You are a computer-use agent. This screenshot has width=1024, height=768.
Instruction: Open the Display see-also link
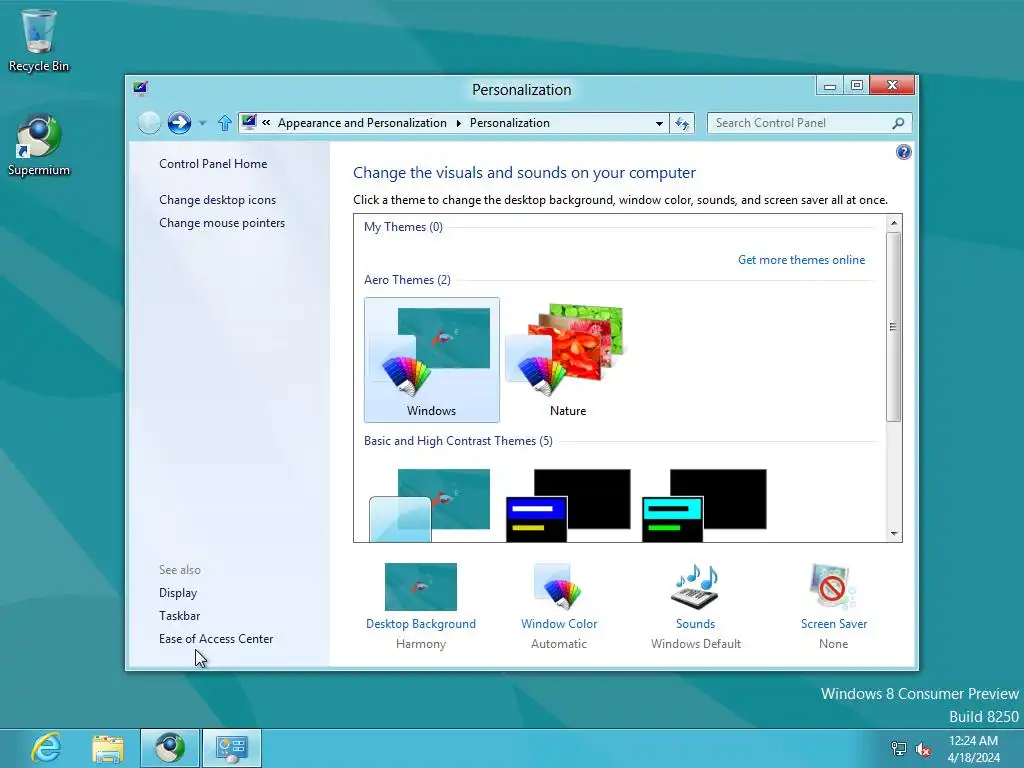[178, 593]
